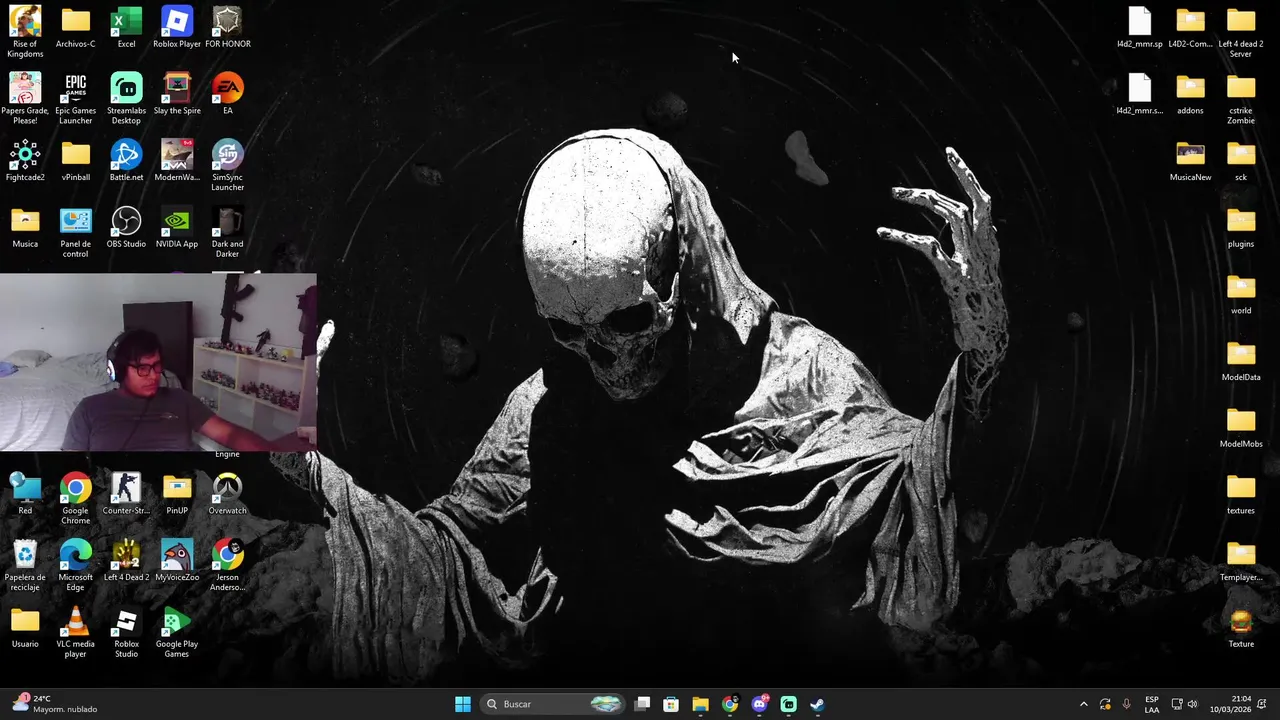Launch Slay the Spire
Image resolution: width=1280 pixels, height=720 pixels.
[177, 94]
